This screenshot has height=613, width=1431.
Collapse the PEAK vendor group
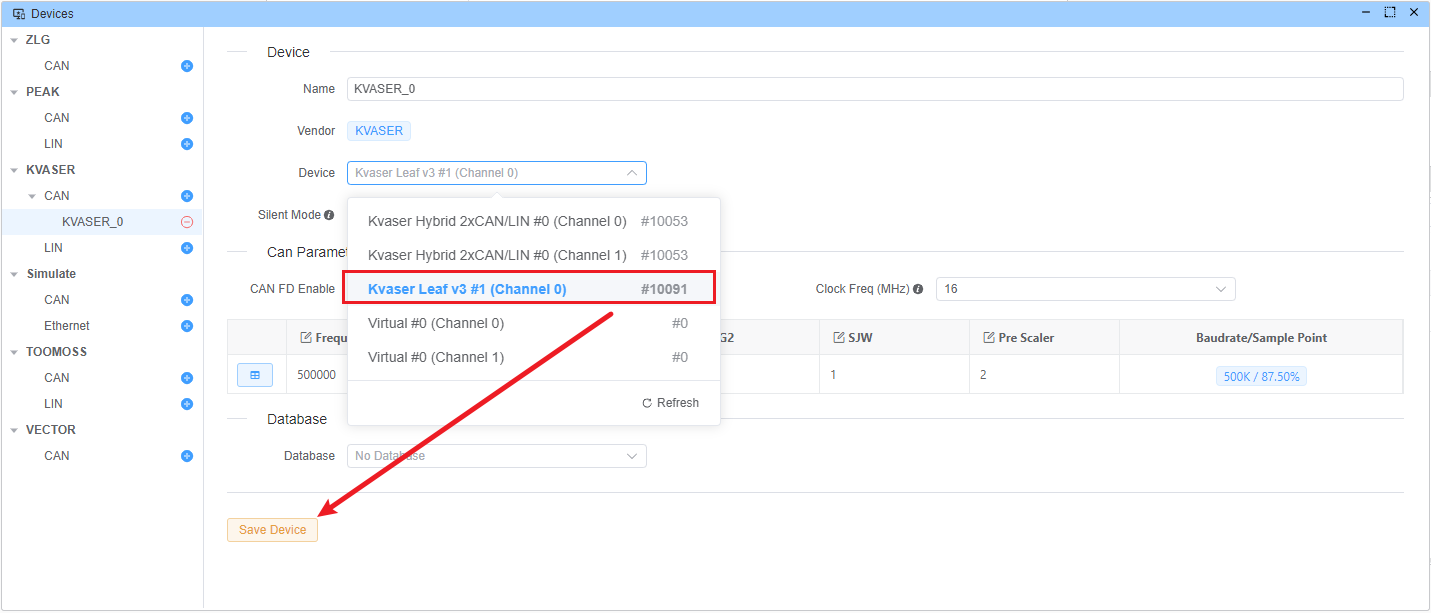coord(14,92)
